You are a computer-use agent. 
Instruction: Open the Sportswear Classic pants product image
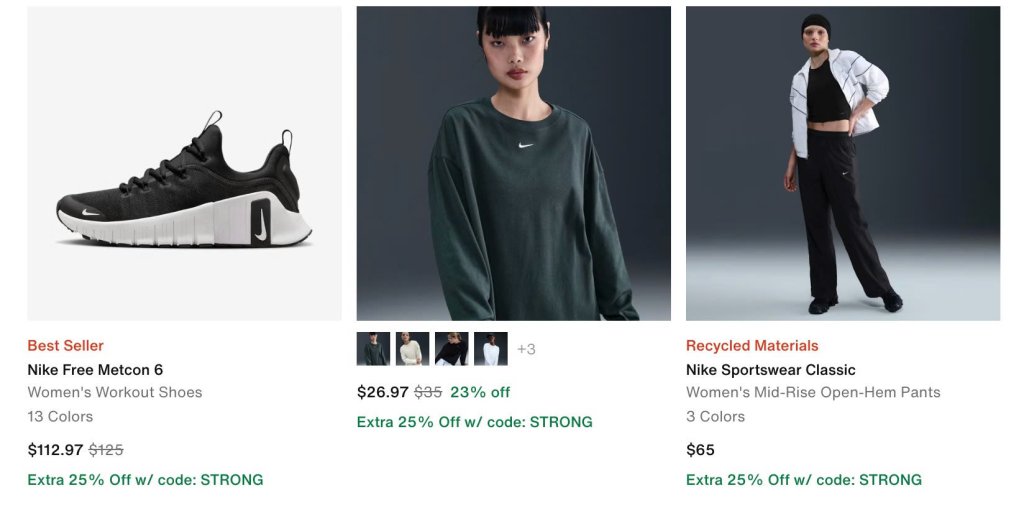tap(842, 163)
